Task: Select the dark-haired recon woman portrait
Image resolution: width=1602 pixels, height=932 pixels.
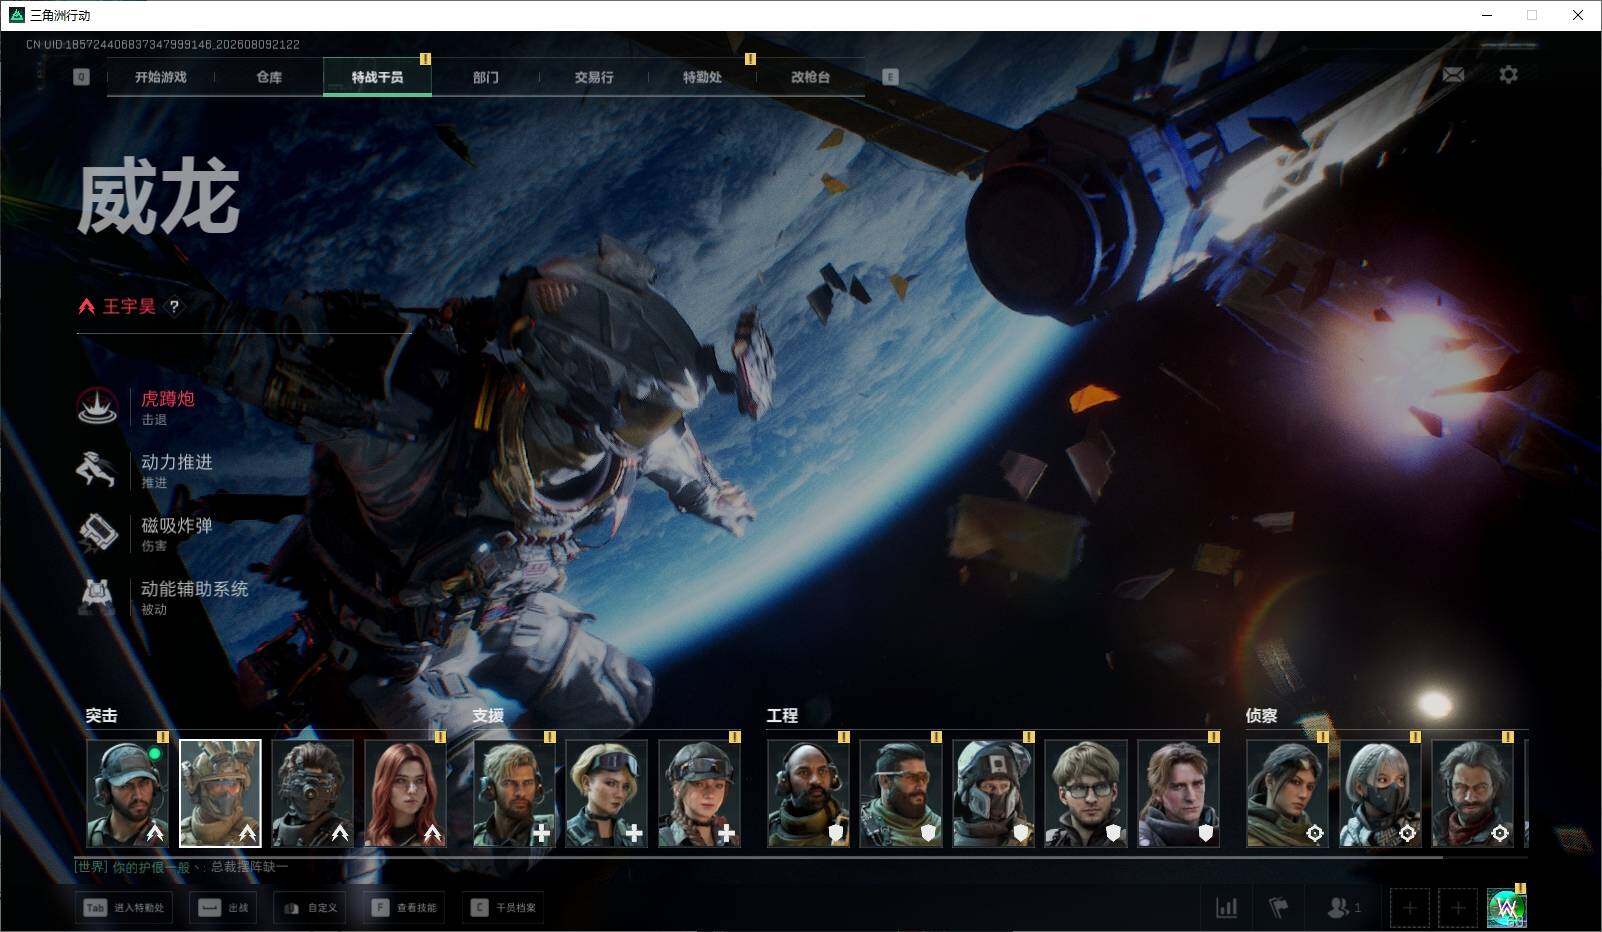Action: tap(1287, 793)
